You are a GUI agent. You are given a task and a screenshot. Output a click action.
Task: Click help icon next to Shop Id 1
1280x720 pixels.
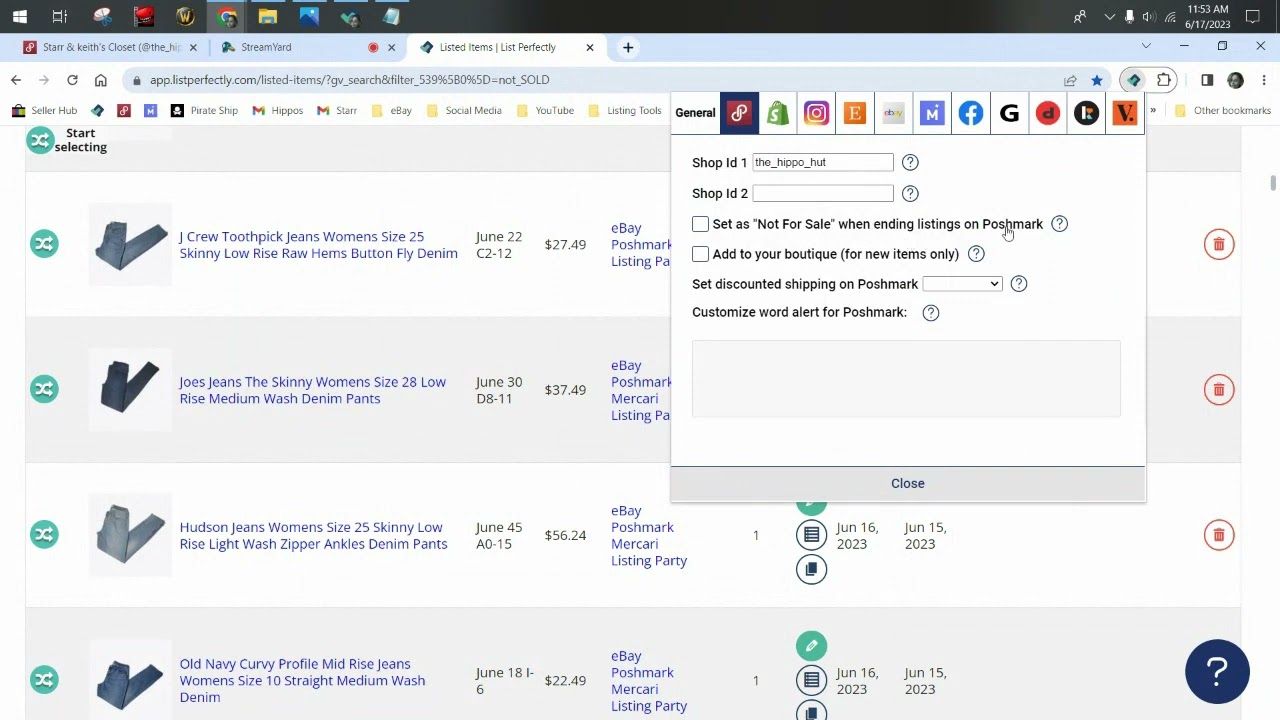pyautogui.click(x=910, y=162)
